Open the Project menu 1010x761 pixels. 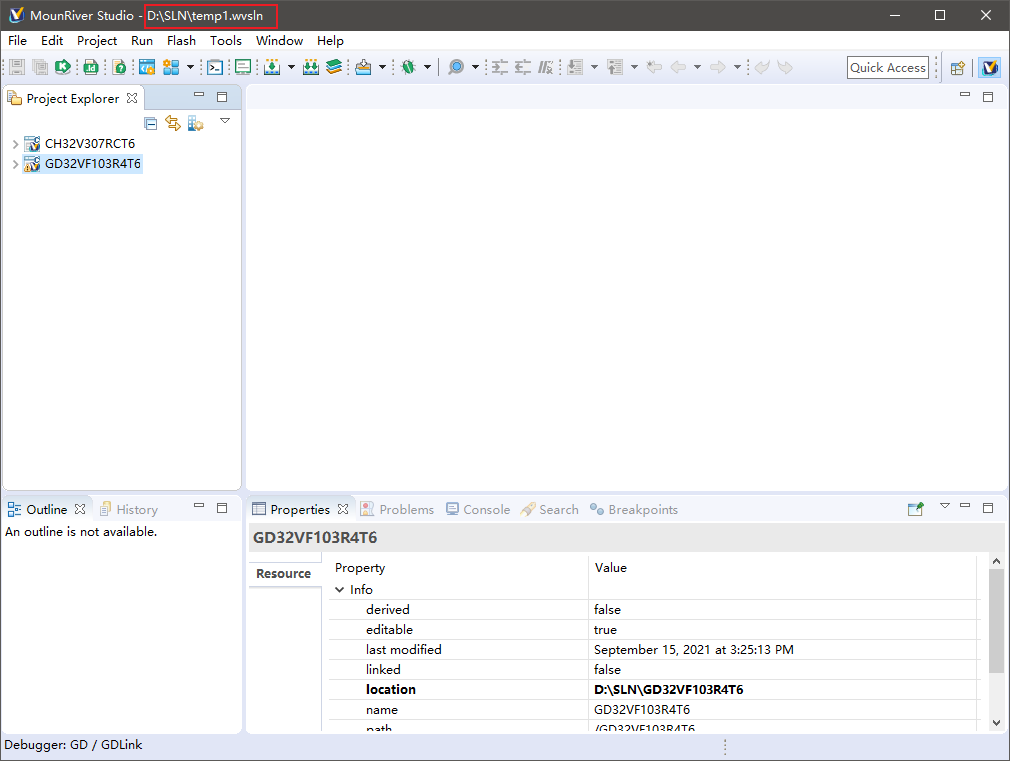[97, 41]
